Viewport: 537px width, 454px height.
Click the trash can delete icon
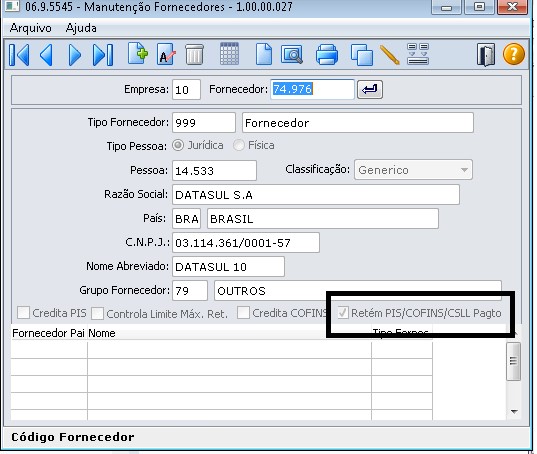195,54
